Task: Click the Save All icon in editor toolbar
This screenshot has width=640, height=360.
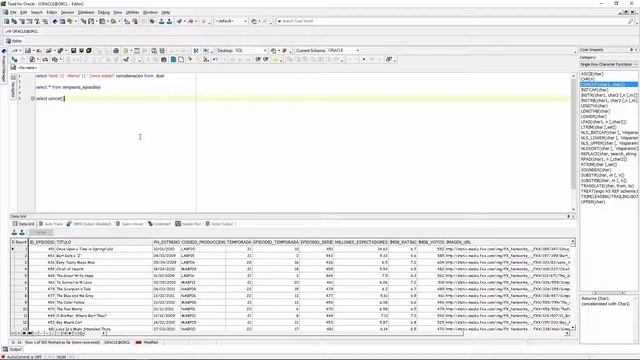Action: pos(89,51)
